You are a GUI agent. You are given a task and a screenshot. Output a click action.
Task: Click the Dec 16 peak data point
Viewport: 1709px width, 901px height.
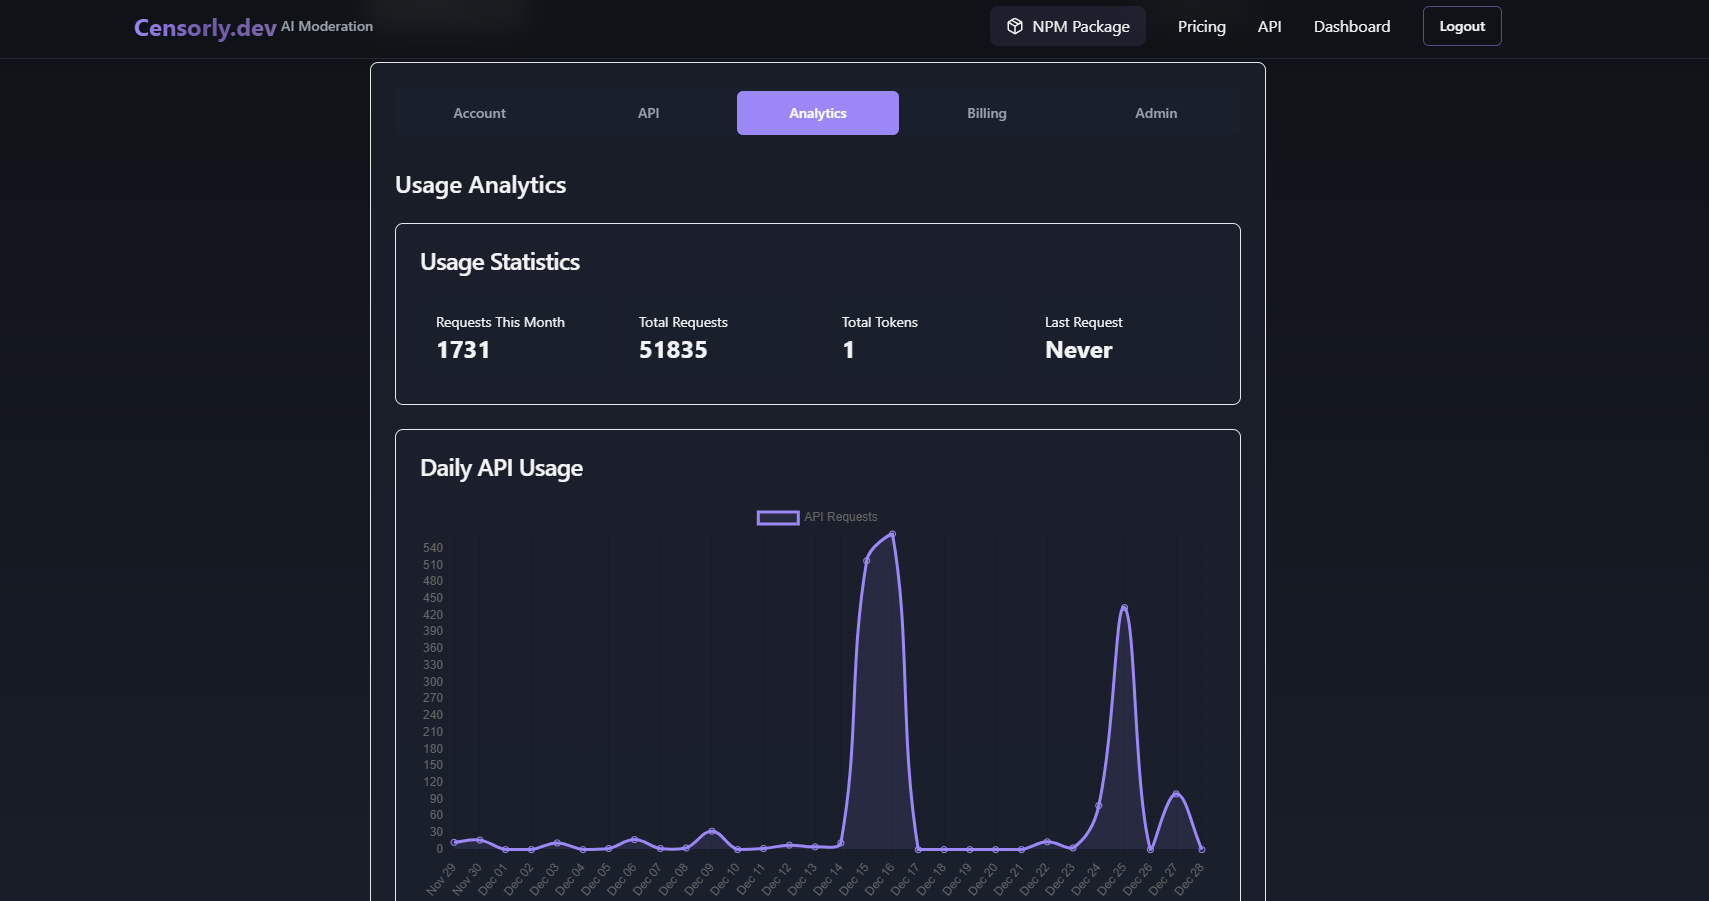(892, 534)
